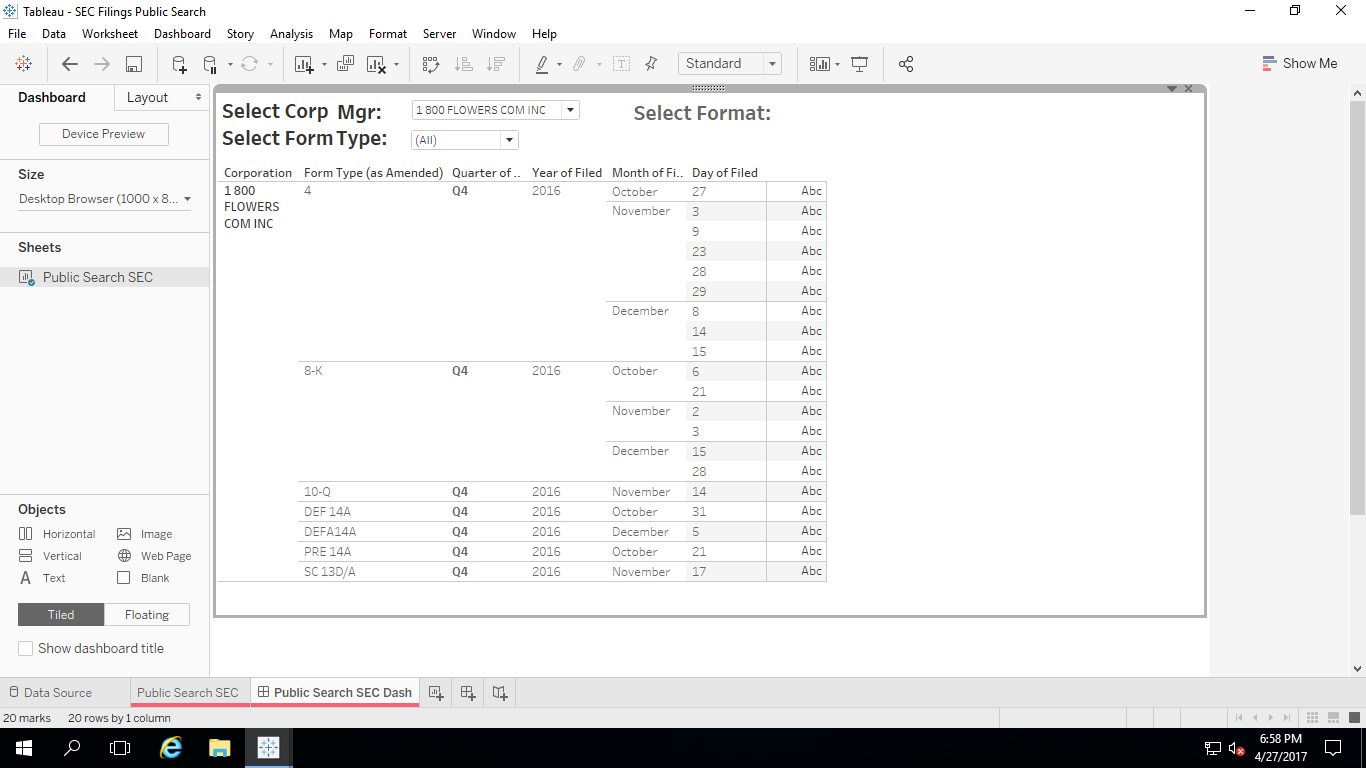
Task: Open the Select Corp Mgr dropdown
Action: [570, 110]
